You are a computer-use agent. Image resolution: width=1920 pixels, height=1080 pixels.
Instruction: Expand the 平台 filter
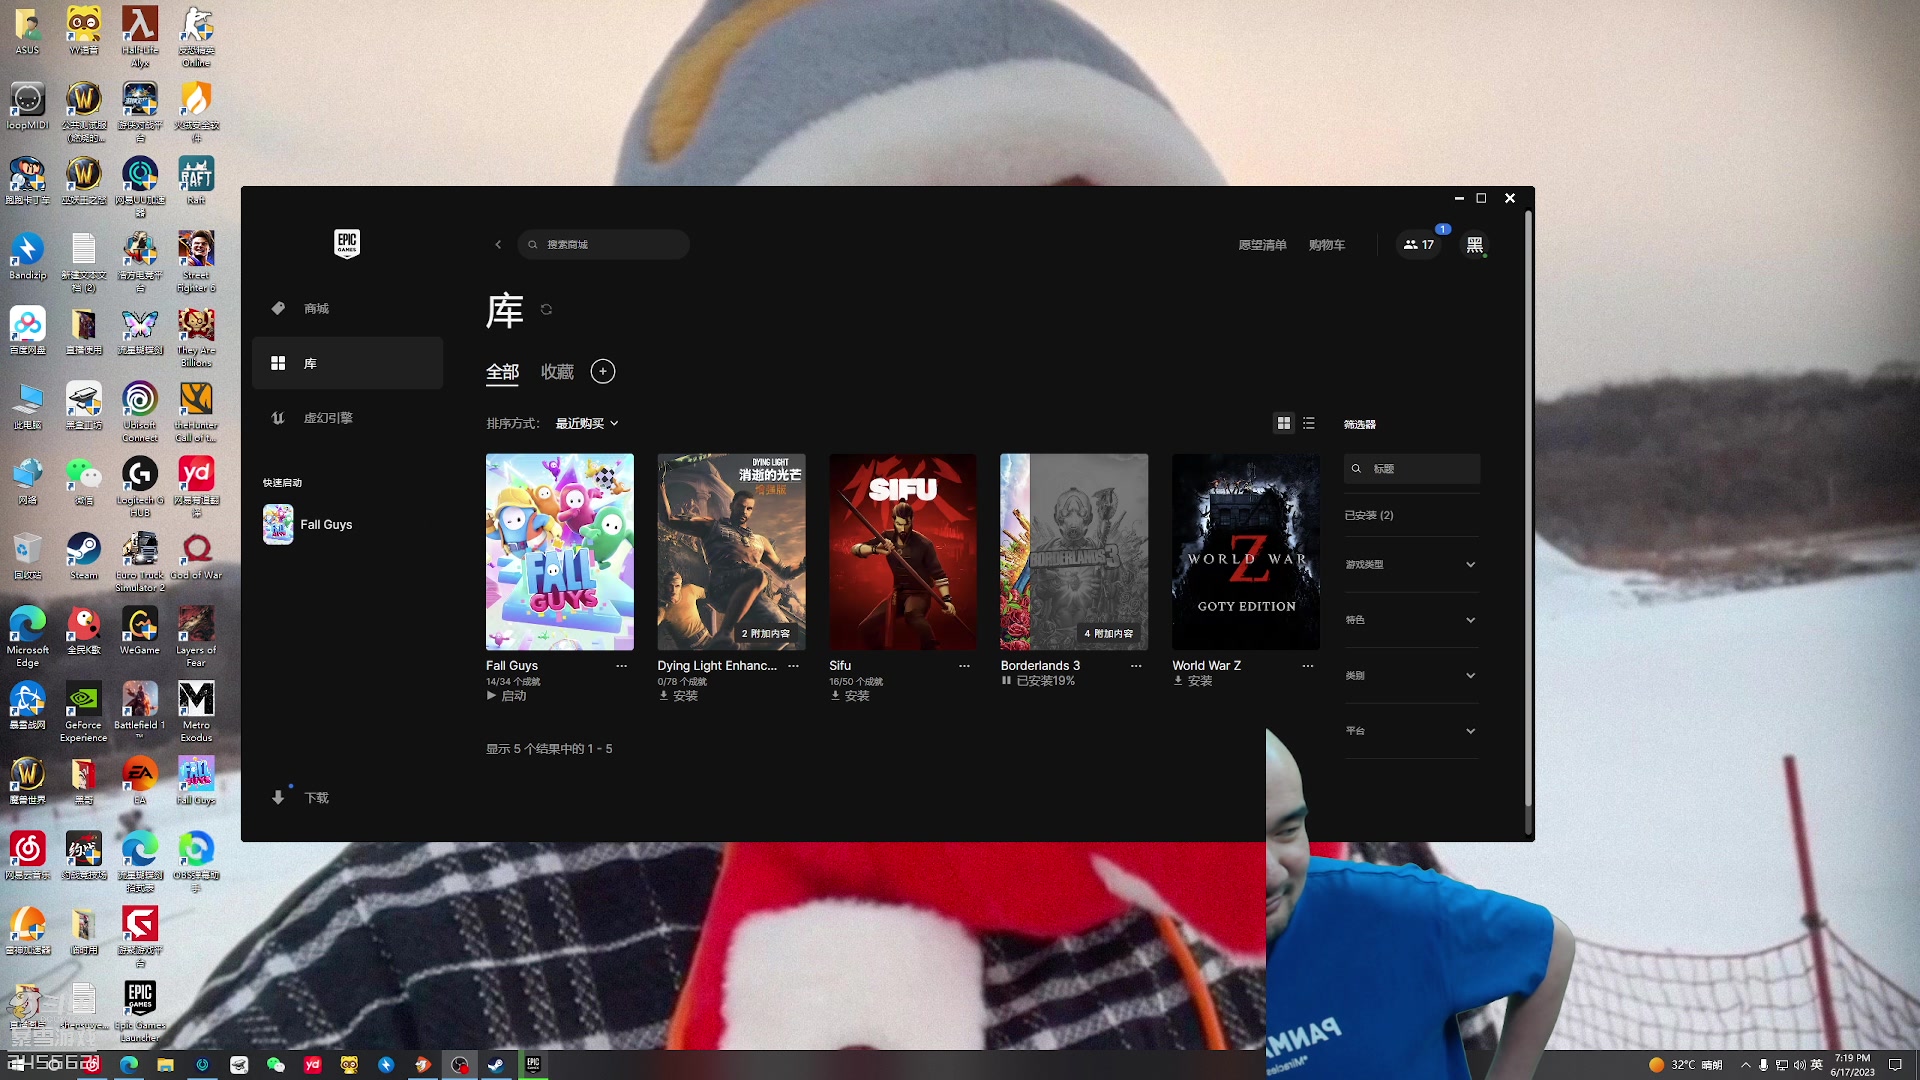point(1411,731)
